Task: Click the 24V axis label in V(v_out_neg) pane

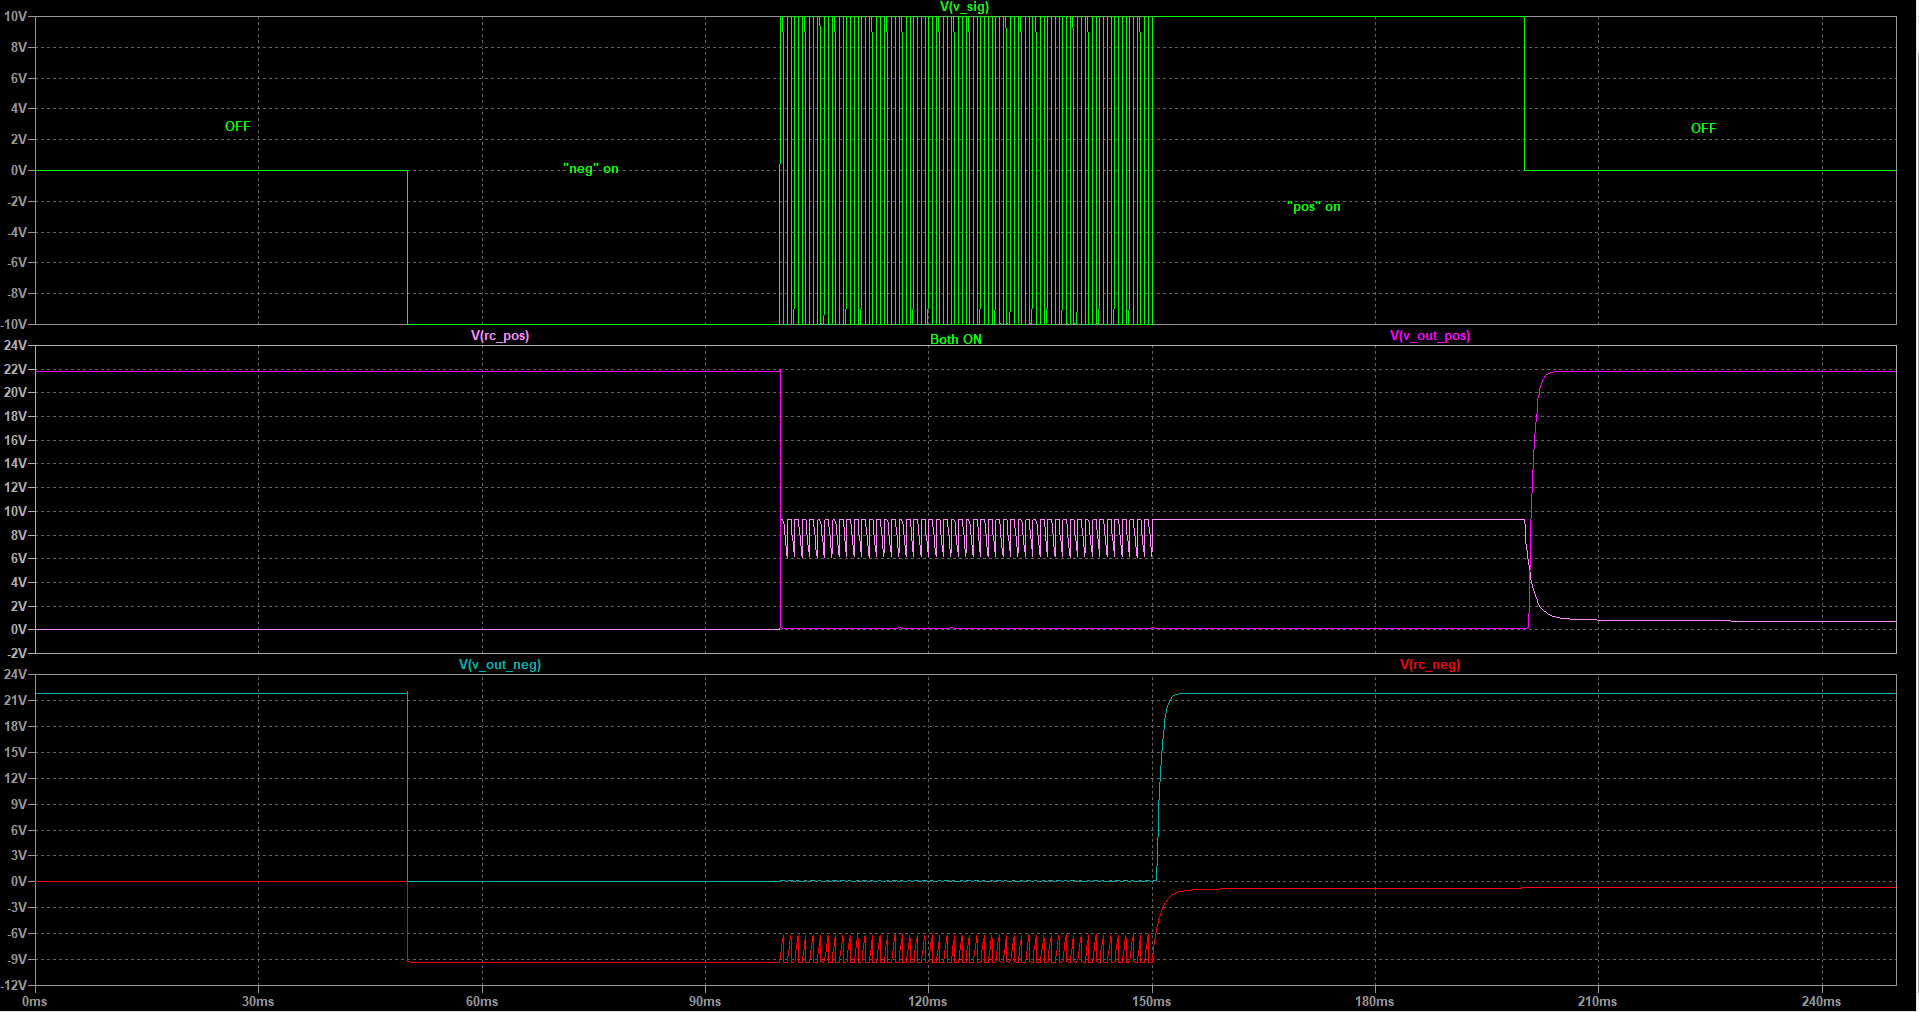Action: pos(16,675)
